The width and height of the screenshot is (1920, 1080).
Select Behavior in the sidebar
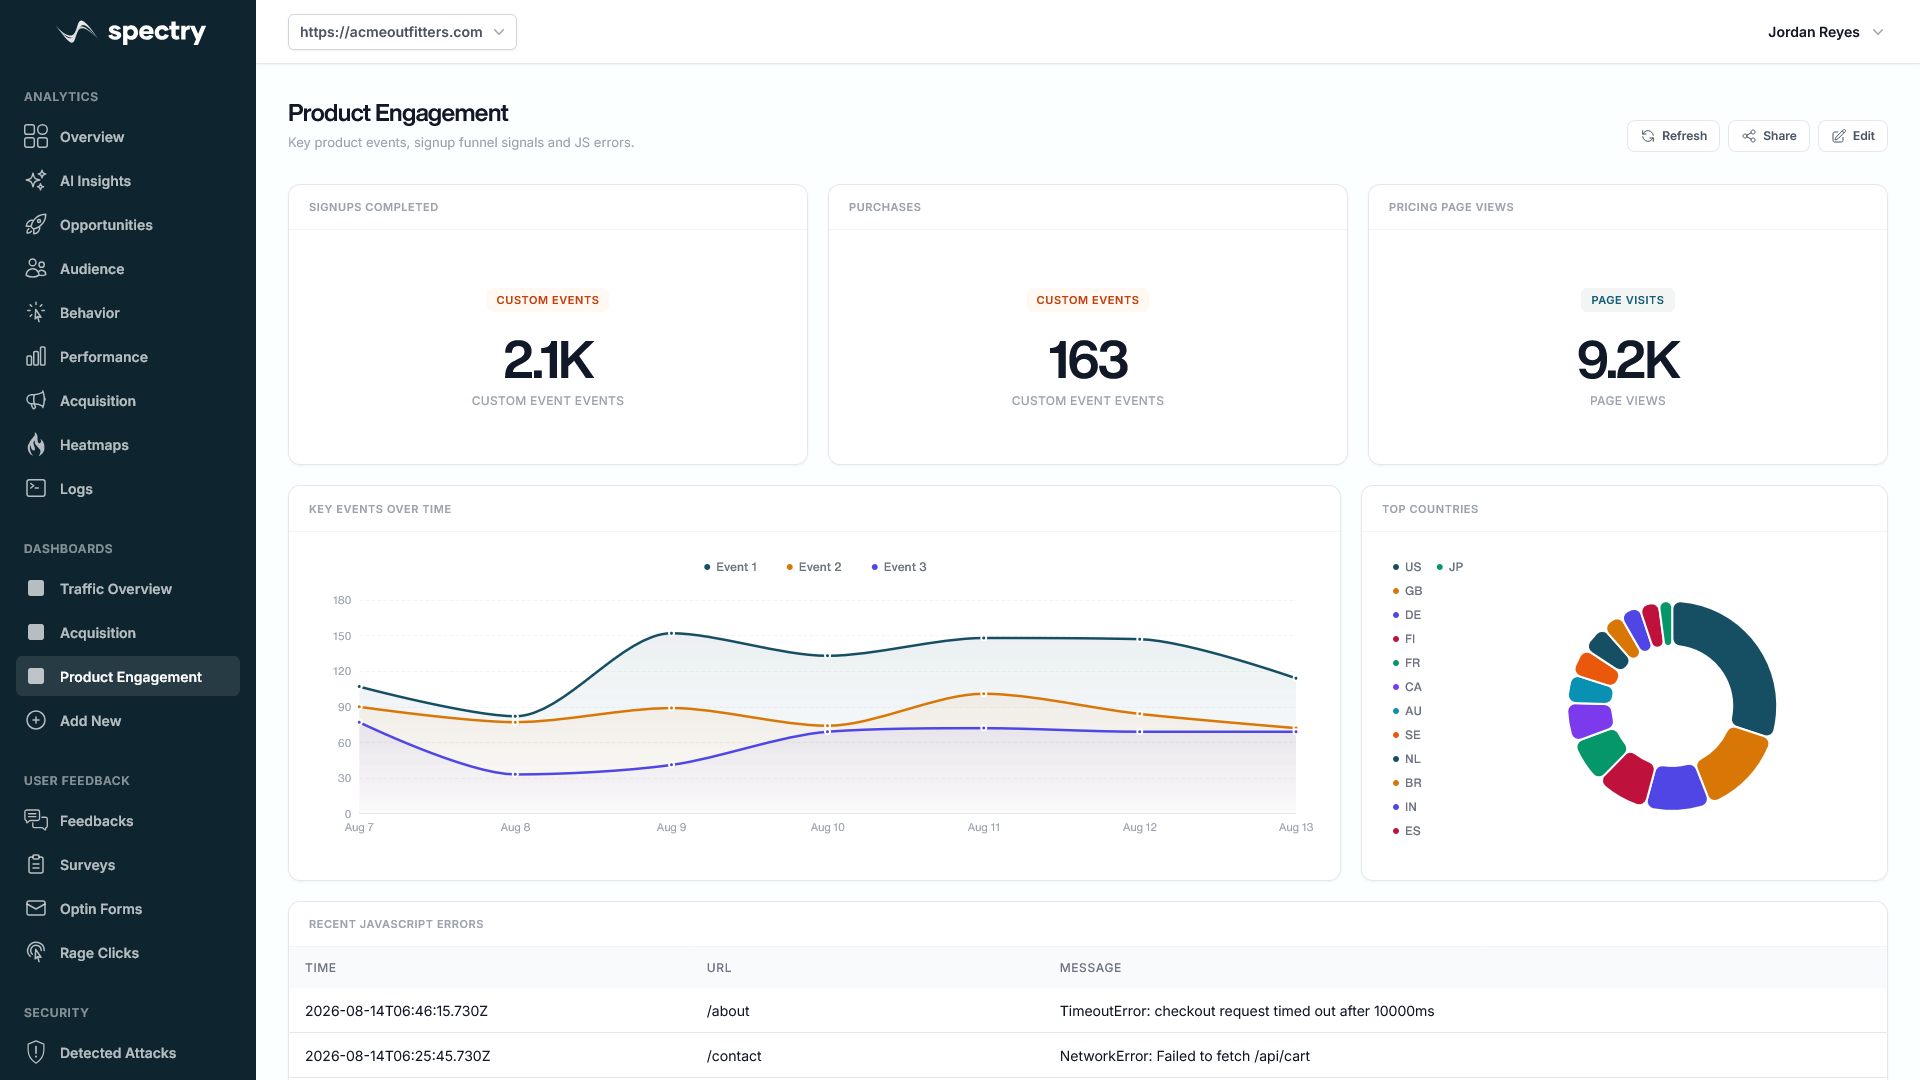click(x=128, y=313)
